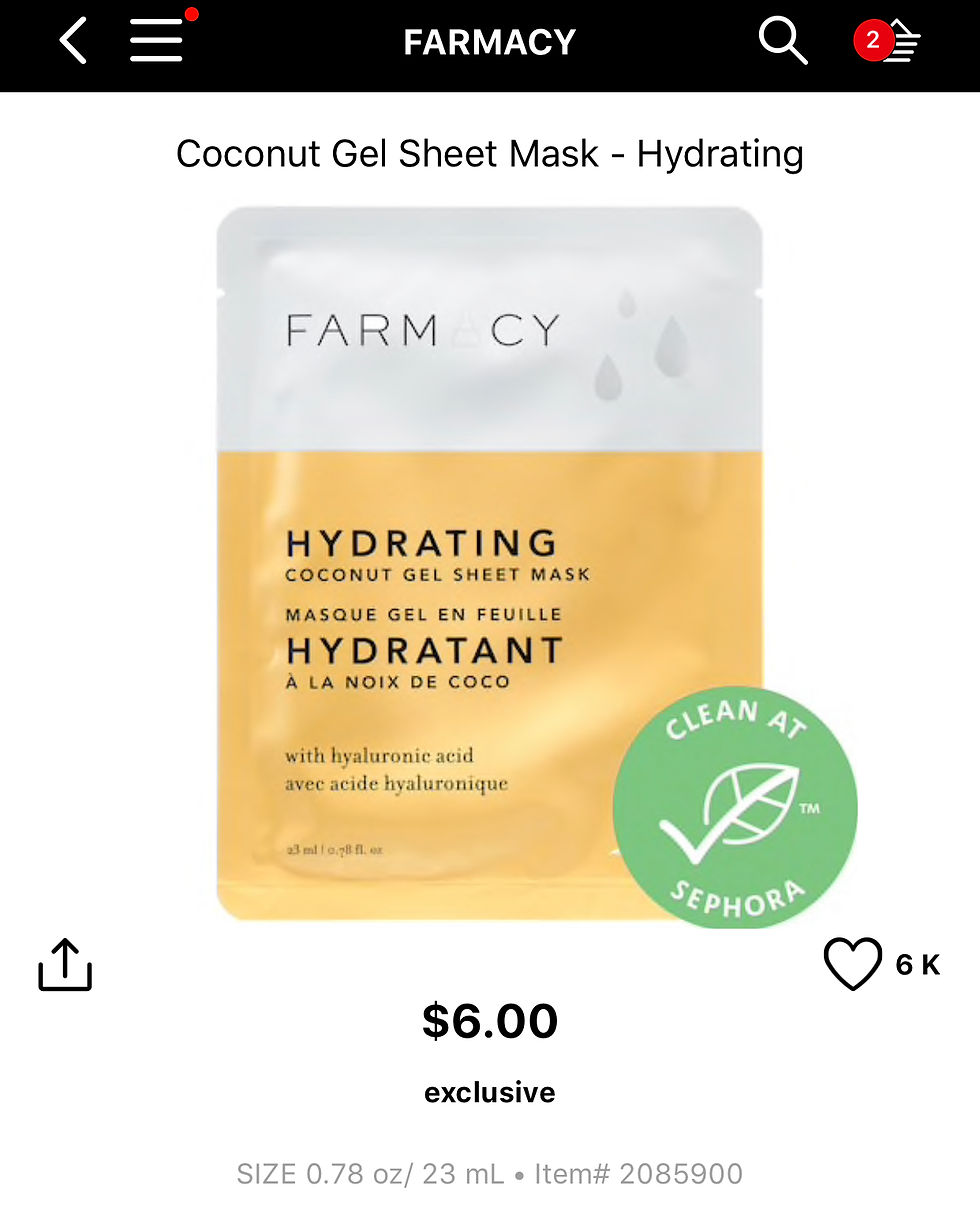Screen dimensions: 980x1223
Task: Share this product via share icon
Action: 65,965
